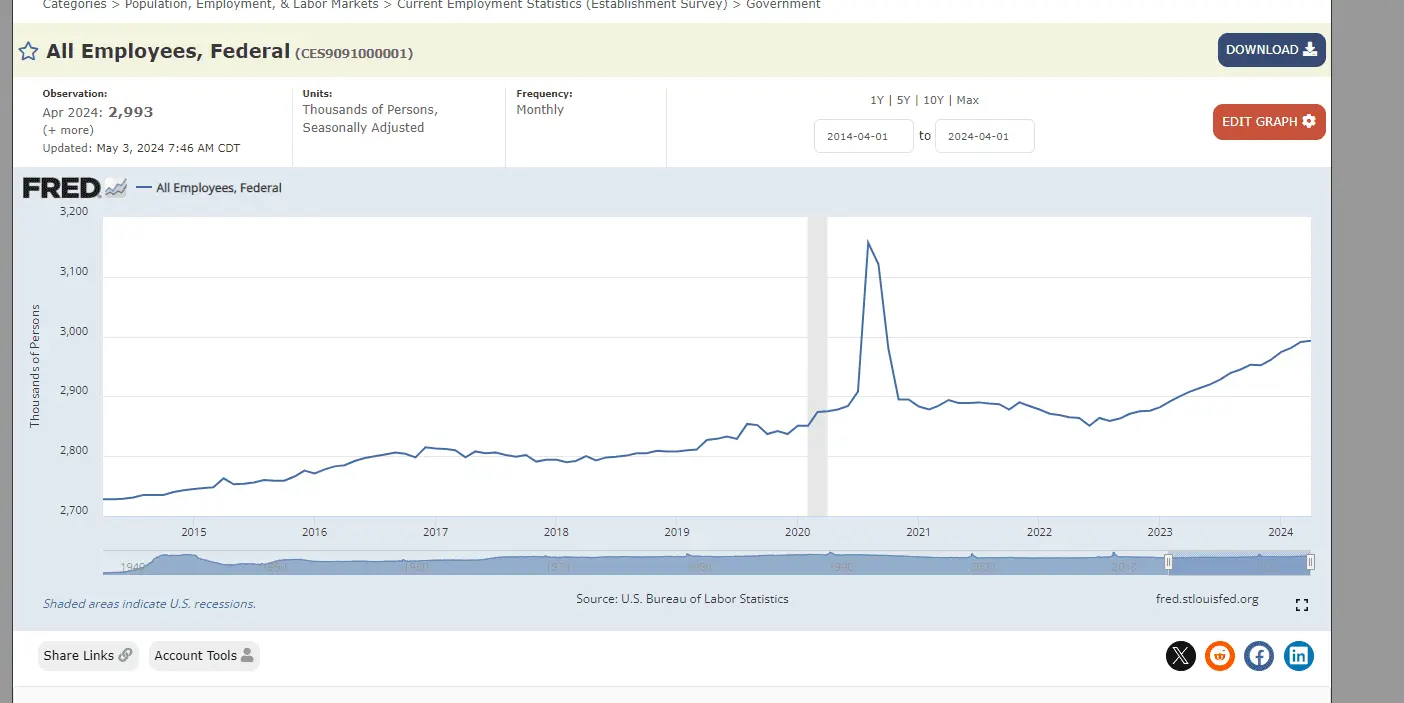Expand the Share Links menu

click(88, 656)
